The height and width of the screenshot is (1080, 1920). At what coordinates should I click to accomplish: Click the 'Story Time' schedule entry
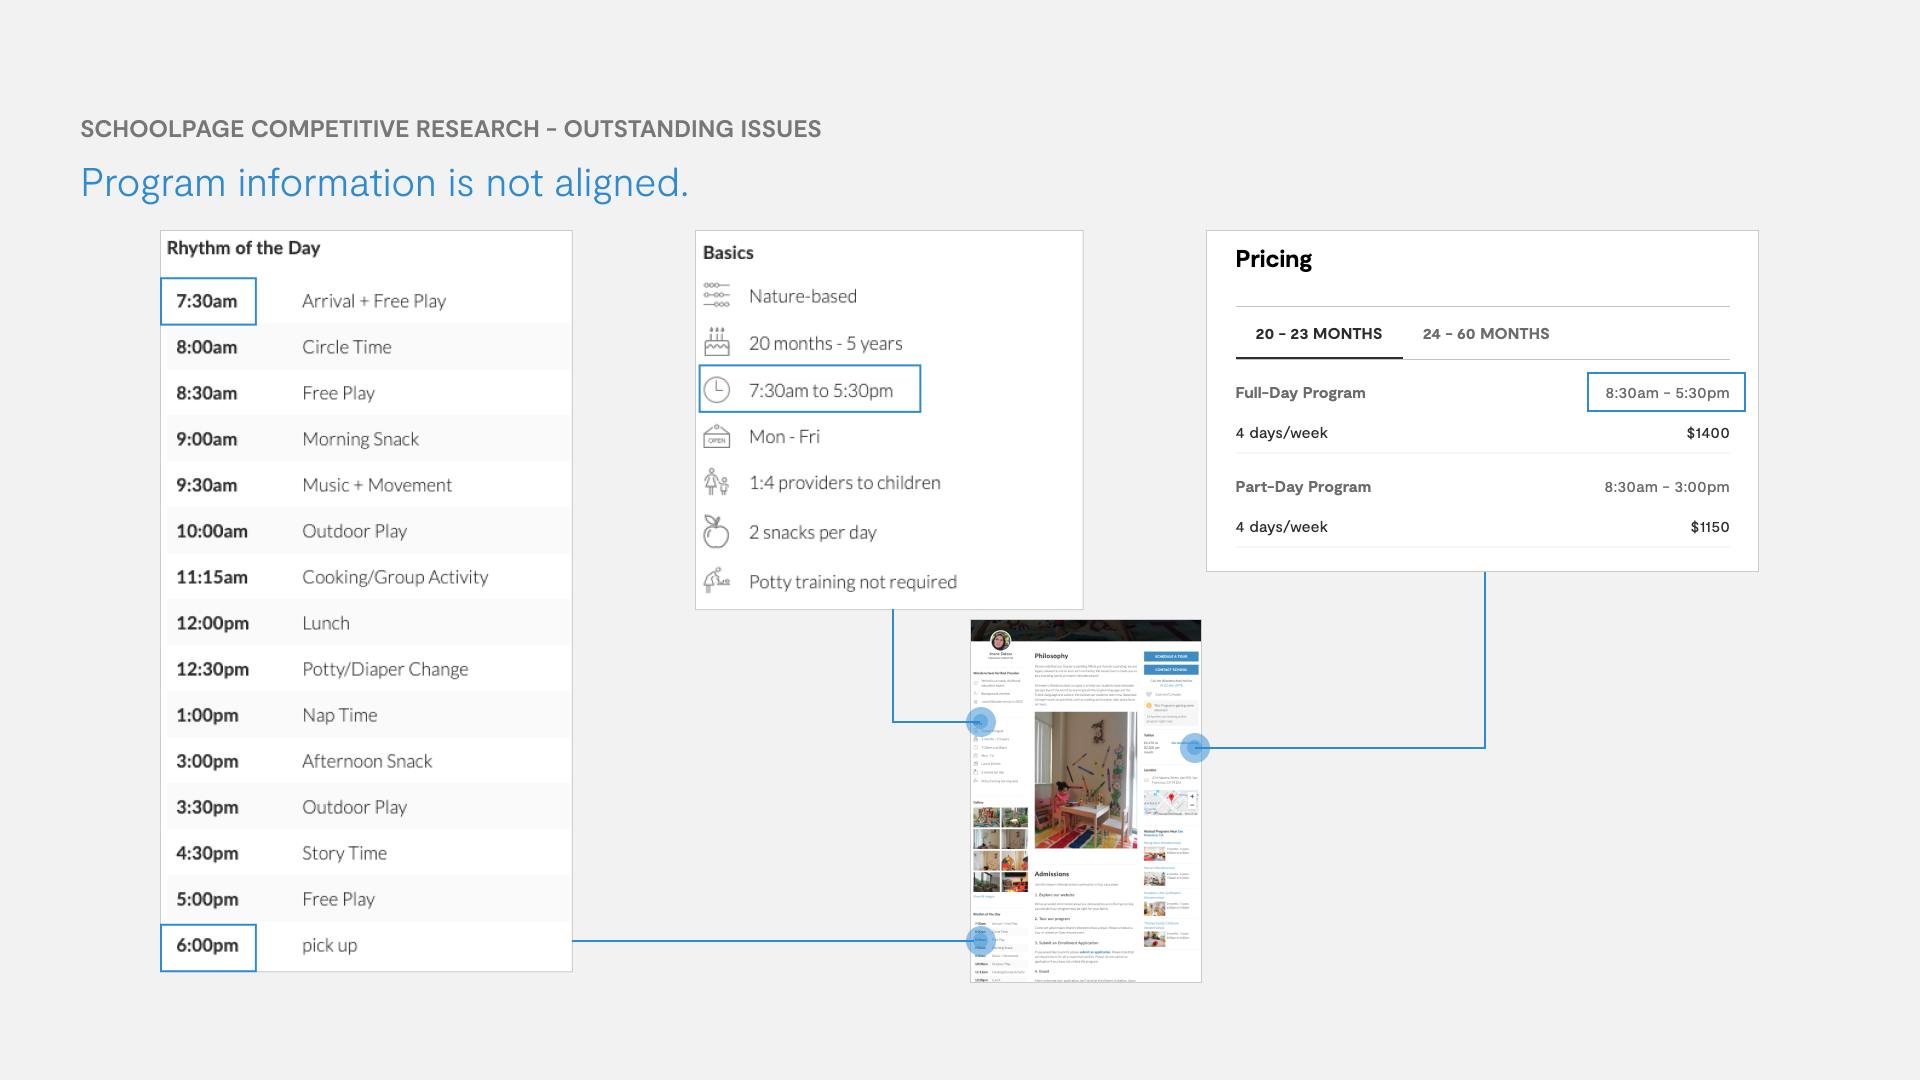tap(344, 853)
